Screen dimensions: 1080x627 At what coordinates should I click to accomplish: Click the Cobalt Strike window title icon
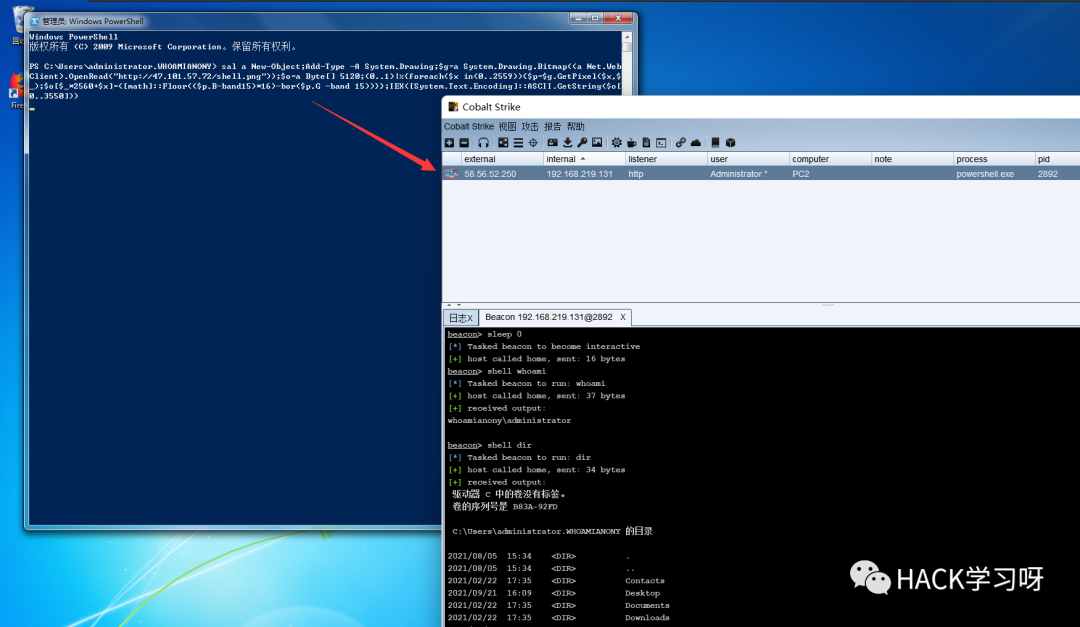click(453, 107)
